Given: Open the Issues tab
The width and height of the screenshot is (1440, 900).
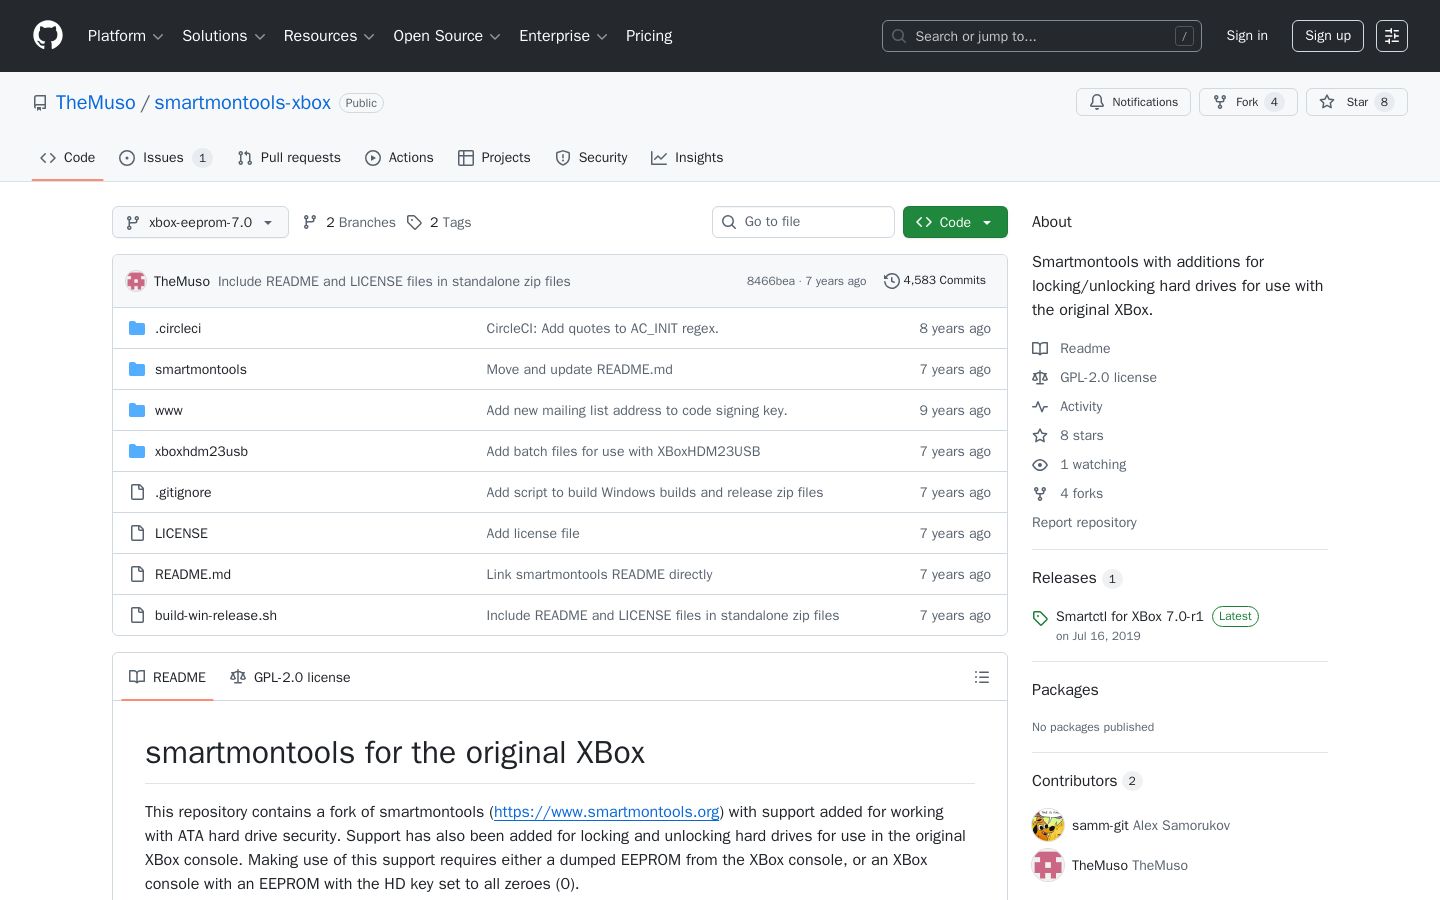Looking at the screenshot, I should point(165,158).
